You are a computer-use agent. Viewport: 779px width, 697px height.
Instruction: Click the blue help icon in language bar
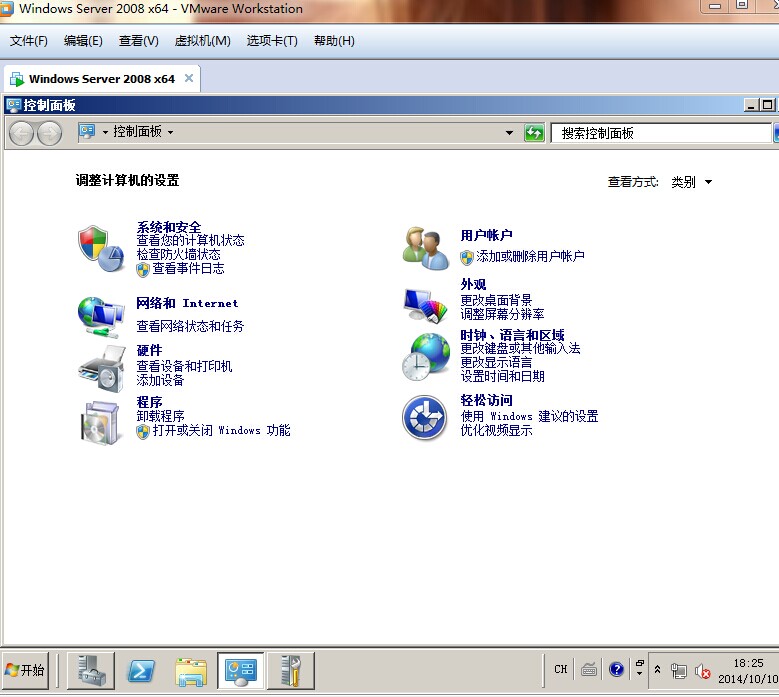[x=616, y=669]
